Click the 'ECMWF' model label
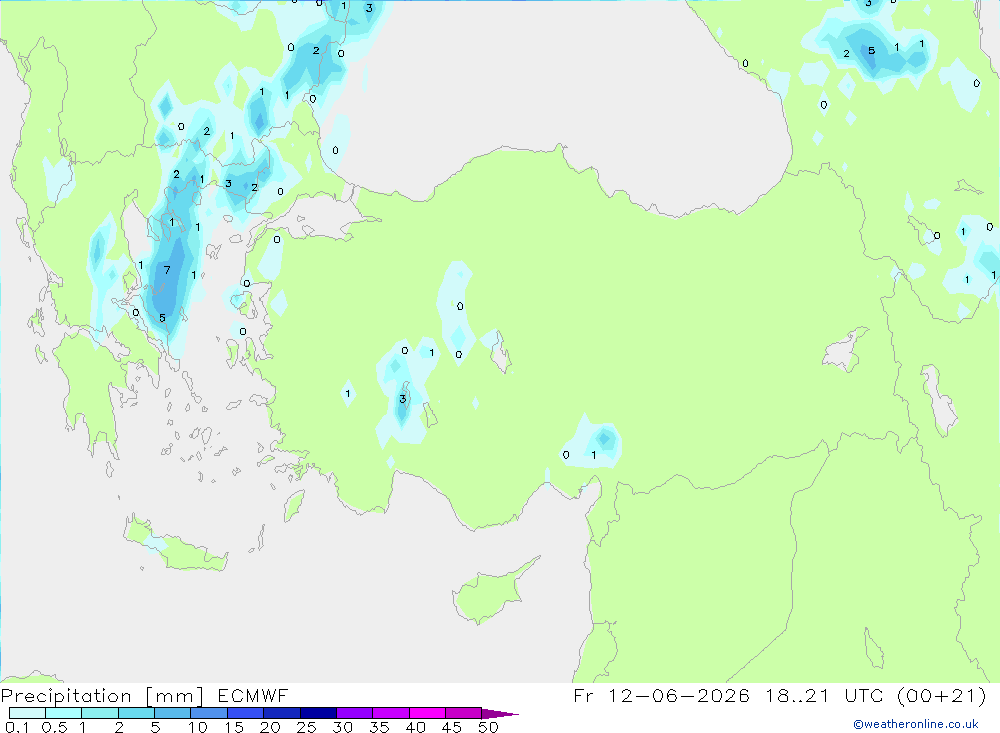Viewport: 1000px width, 733px height. click(253, 695)
